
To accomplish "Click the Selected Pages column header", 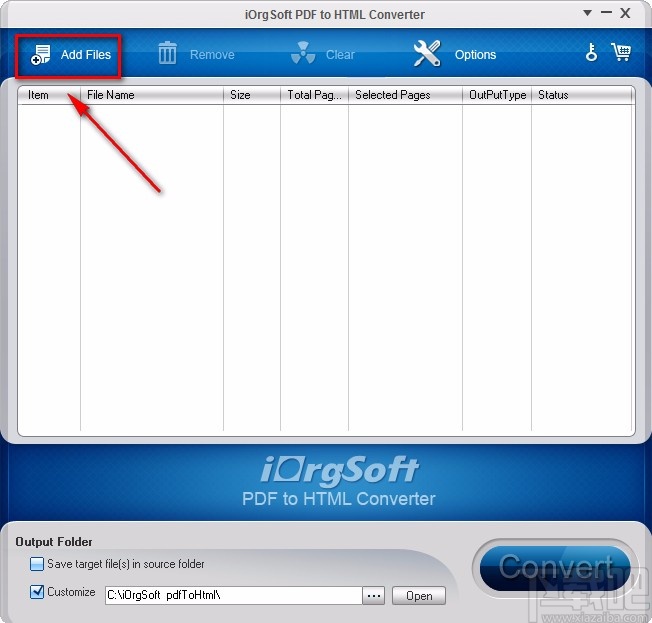I will click(x=405, y=95).
